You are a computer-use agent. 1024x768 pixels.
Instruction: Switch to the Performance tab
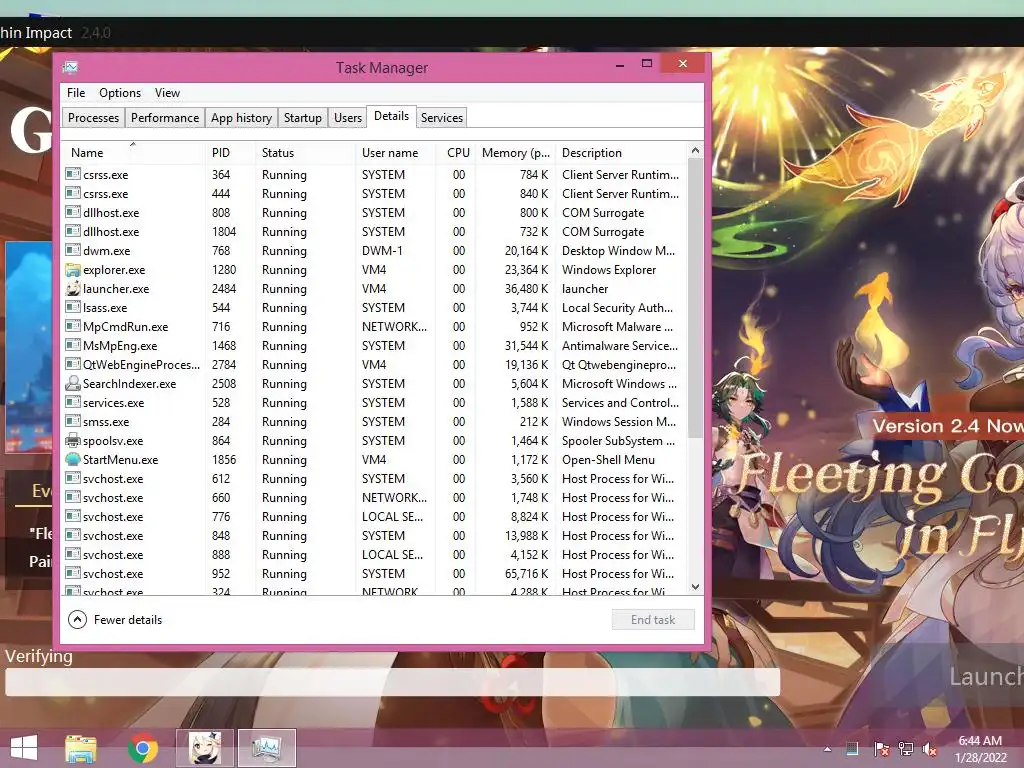(165, 118)
